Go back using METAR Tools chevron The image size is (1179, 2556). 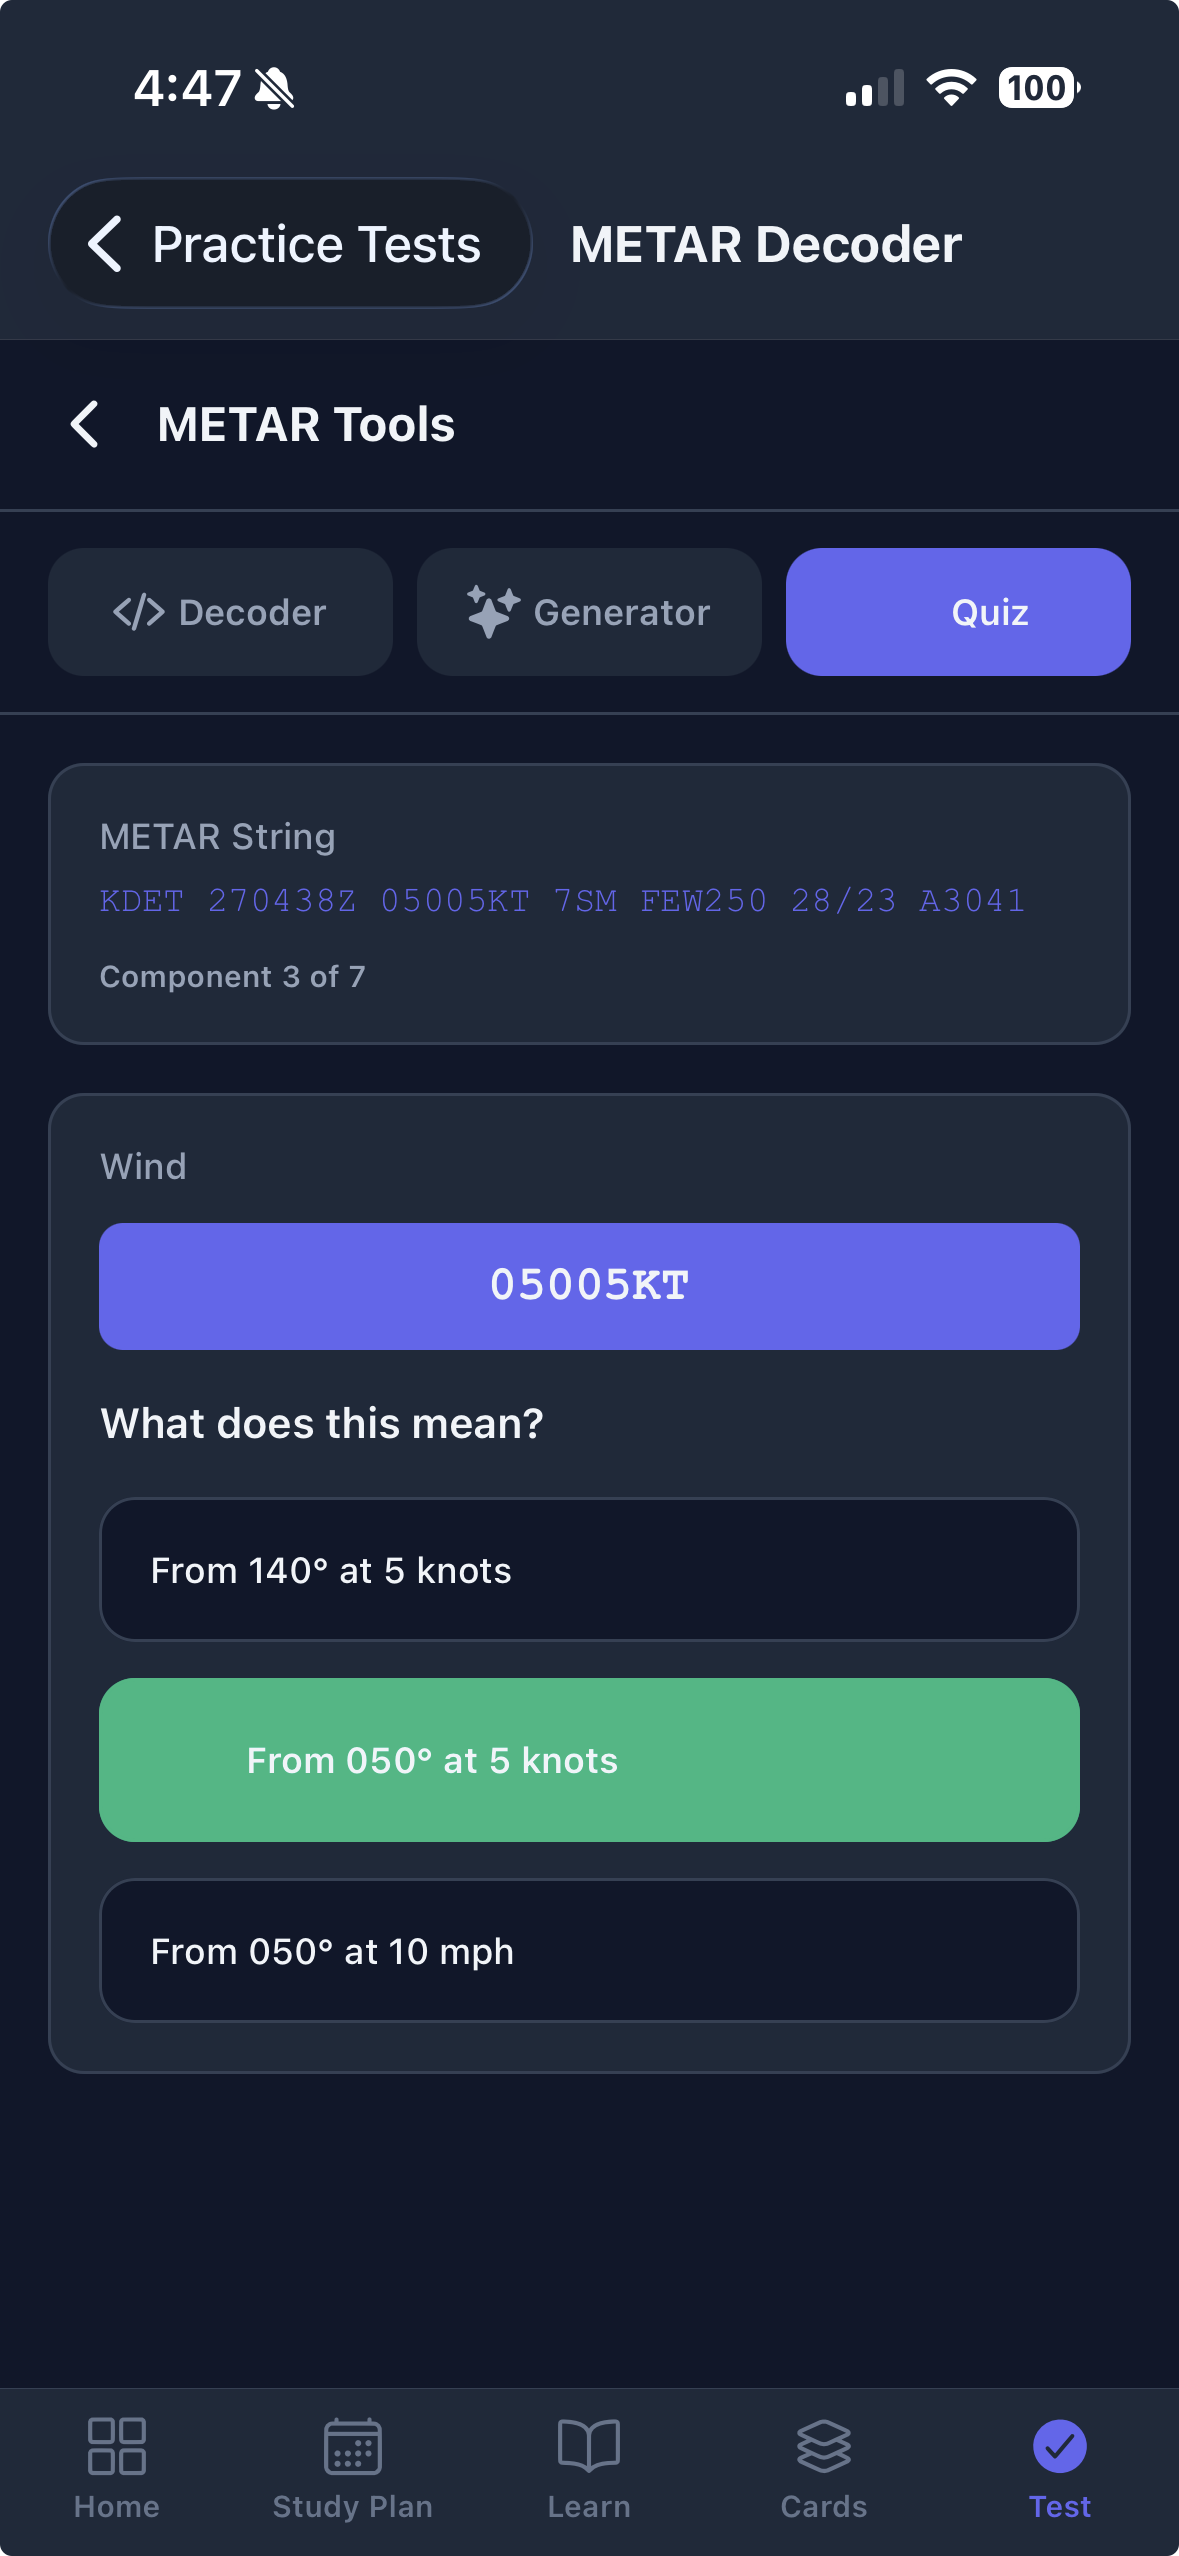coord(86,424)
